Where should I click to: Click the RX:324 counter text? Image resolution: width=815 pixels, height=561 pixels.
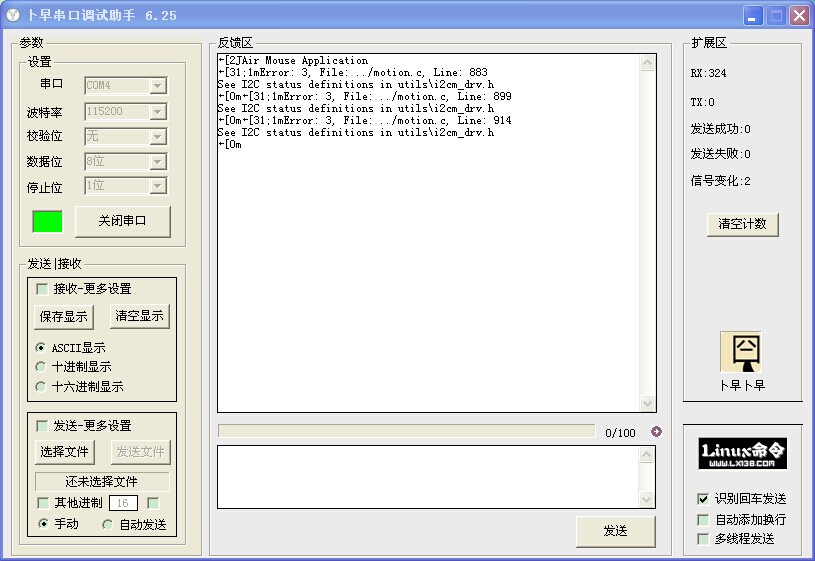(x=708, y=73)
